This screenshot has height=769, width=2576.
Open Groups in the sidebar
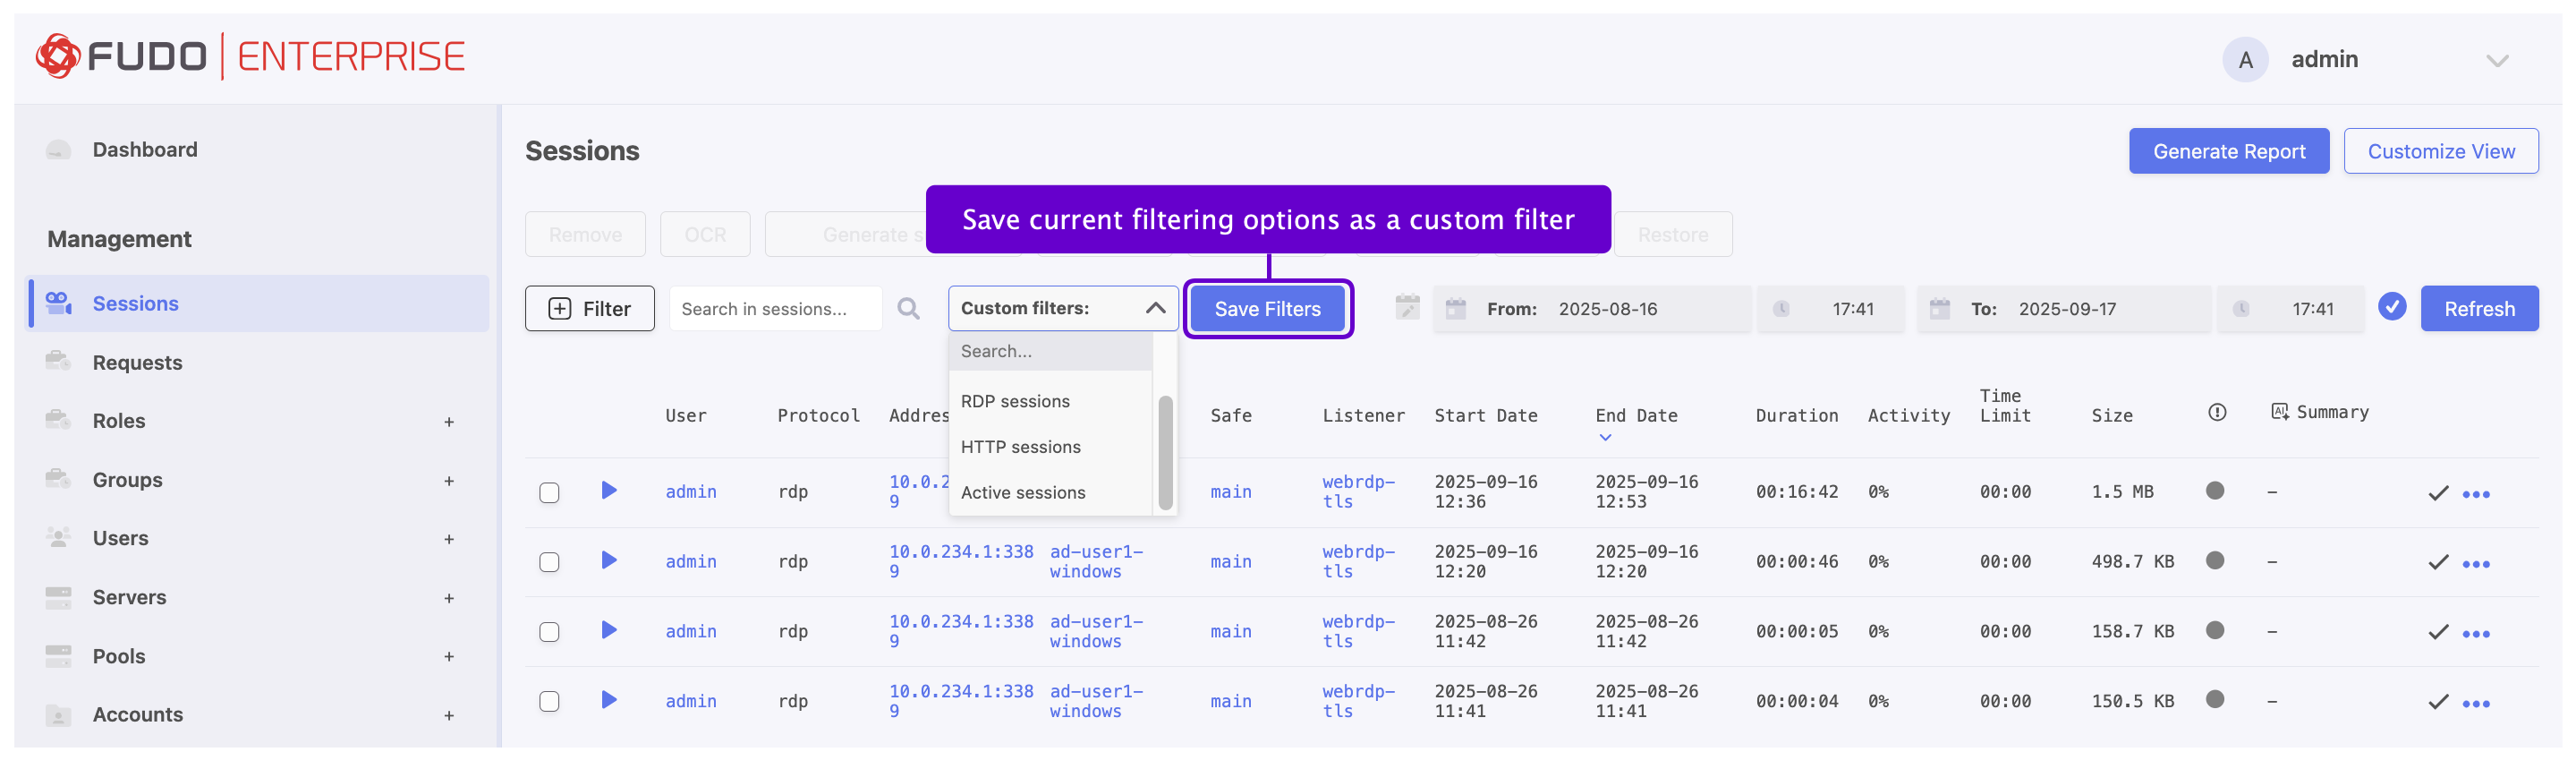pos(127,480)
